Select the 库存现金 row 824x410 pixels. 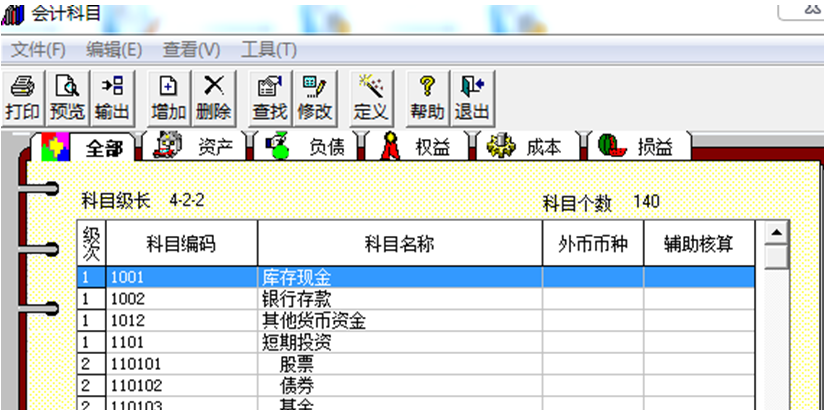click(416, 277)
